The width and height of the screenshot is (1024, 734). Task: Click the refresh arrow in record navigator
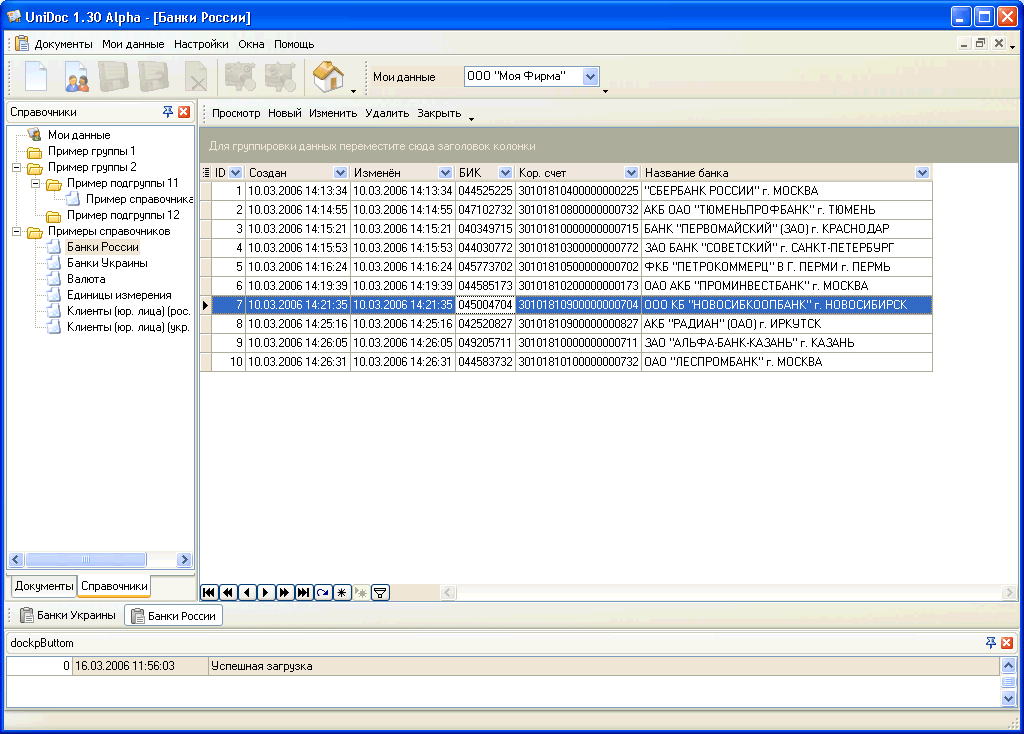click(x=323, y=592)
